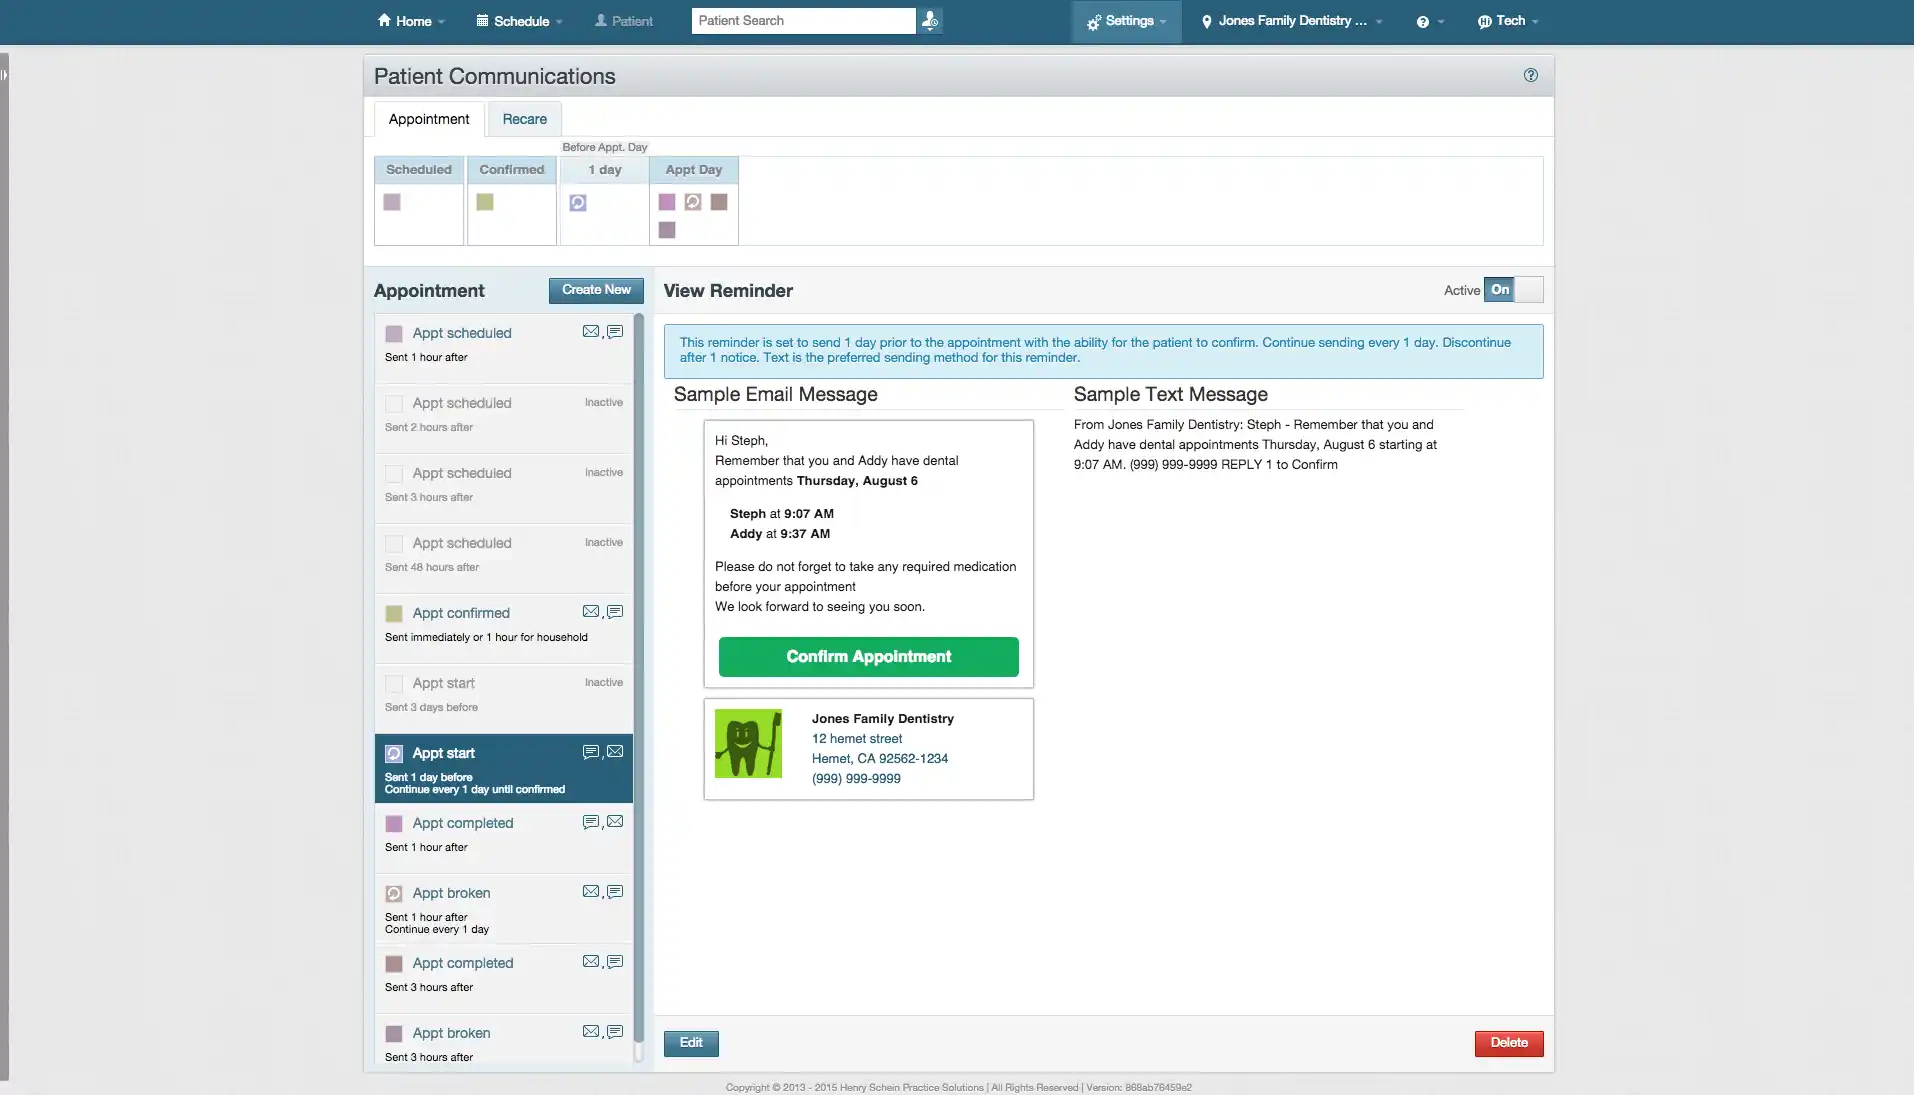Check the inactive Appt scheduled 2 hours after box
The width and height of the screenshot is (1914, 1095).
click(394, 404)
